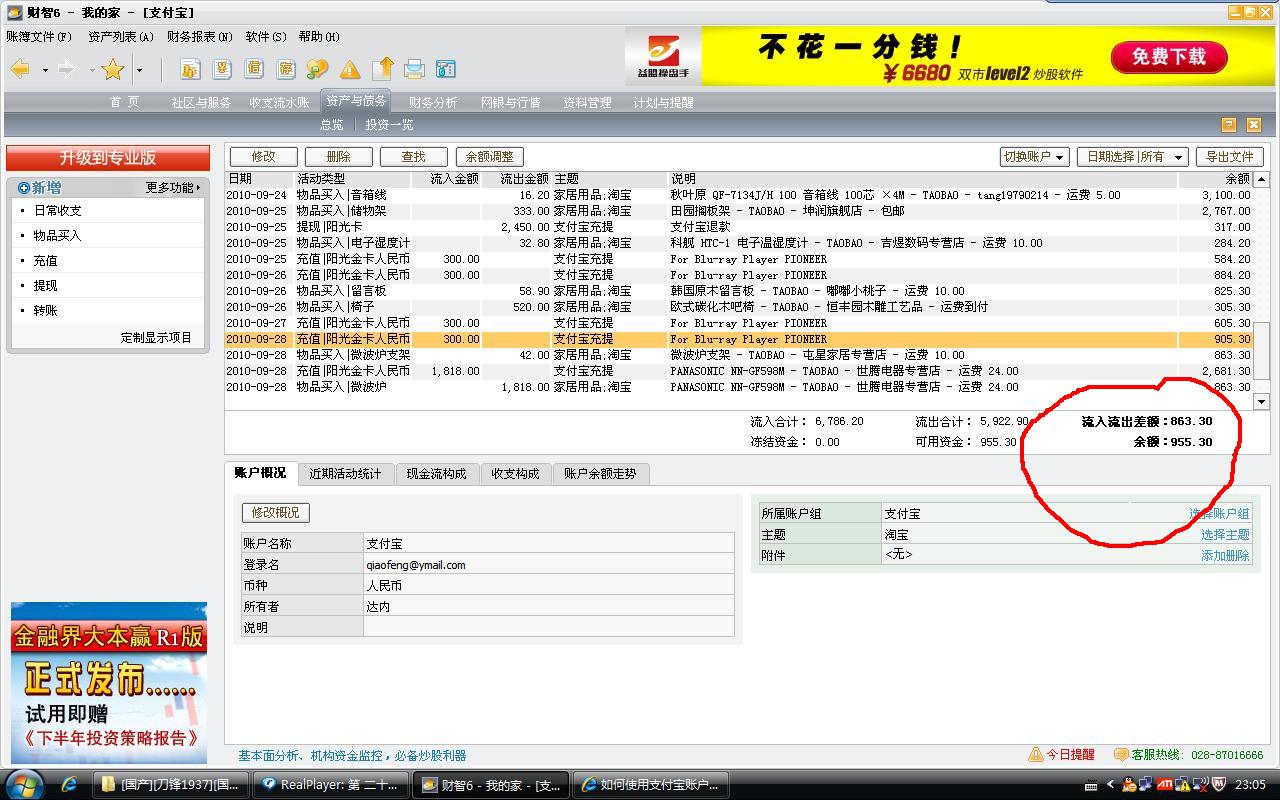The height and width of the screenshot is (800, 1280).
Task: Click the 单 document toolbar icon
Action: [x=222, y=69]
